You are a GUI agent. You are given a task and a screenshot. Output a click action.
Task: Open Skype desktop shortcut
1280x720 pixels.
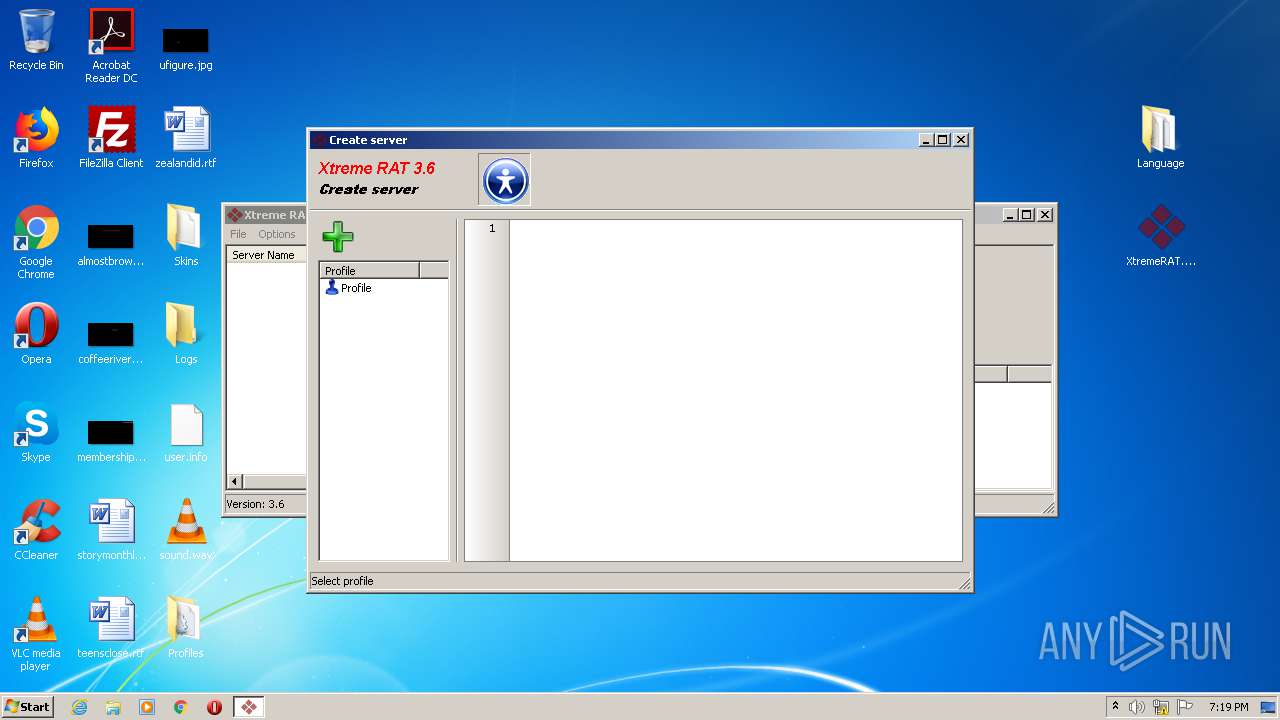pos(36,432)
